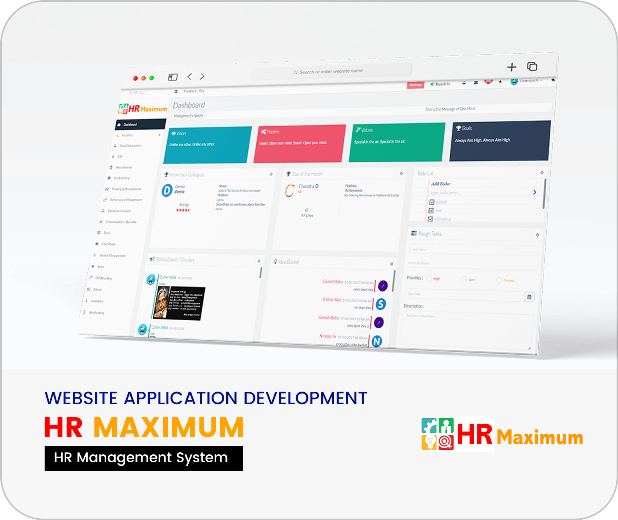The height and width of the screenshot is (520, 618).
Task: Check the second todo item checkbox
Action: pyautogui.click(x=431, y=211)
